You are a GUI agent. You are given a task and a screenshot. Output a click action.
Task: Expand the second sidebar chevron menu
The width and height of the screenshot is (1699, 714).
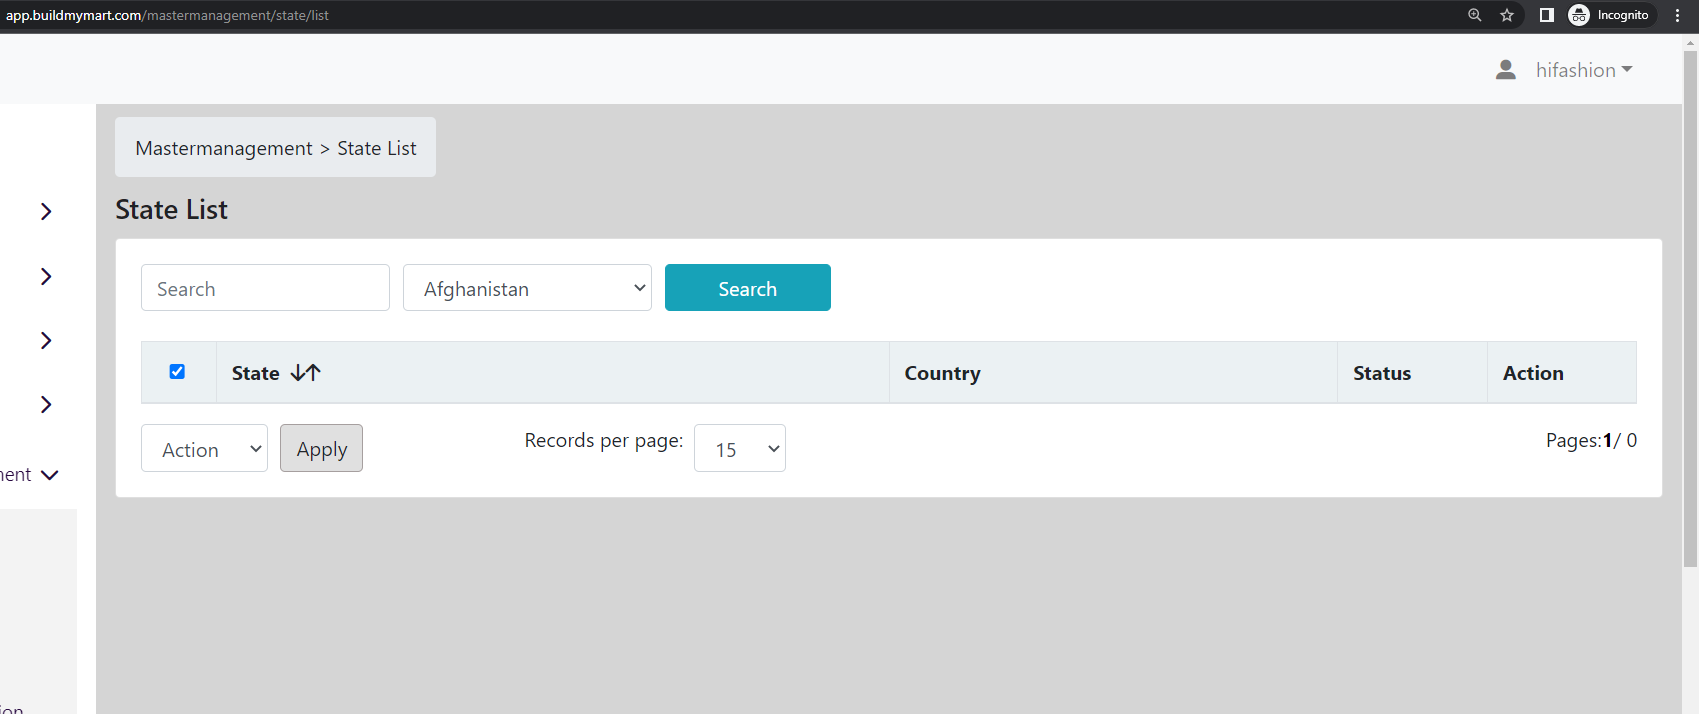pyautogui.click(x=46, y=276)
